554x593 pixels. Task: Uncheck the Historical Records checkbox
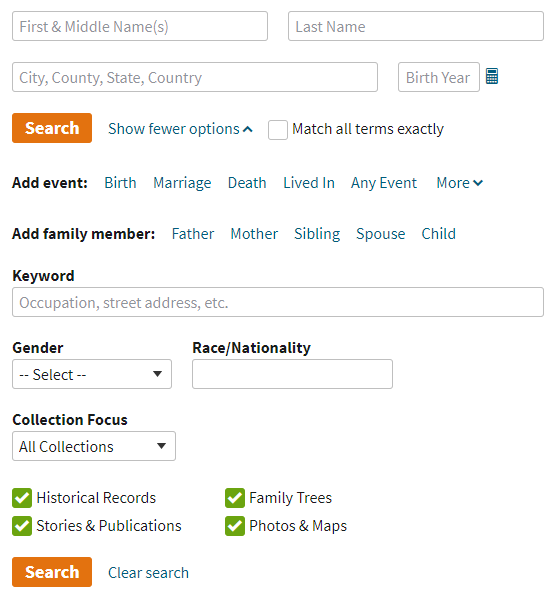[x=22, y=498]
